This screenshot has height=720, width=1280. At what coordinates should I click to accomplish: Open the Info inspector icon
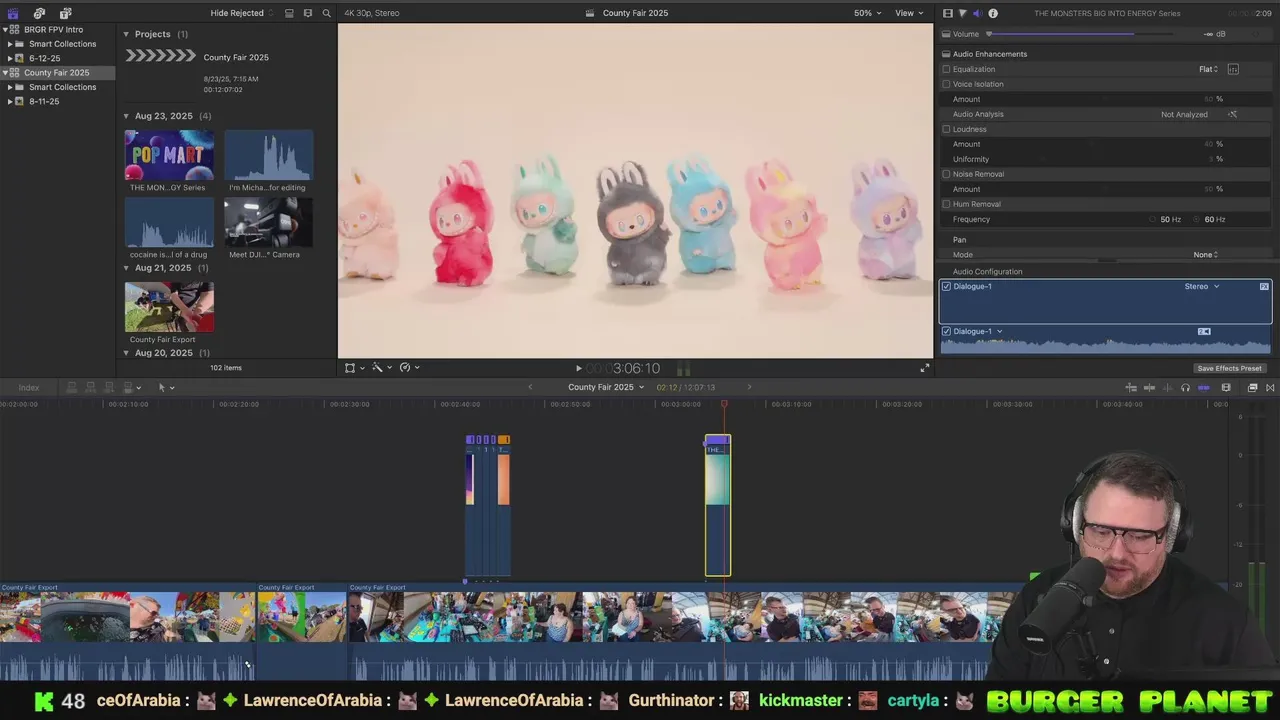993,13
